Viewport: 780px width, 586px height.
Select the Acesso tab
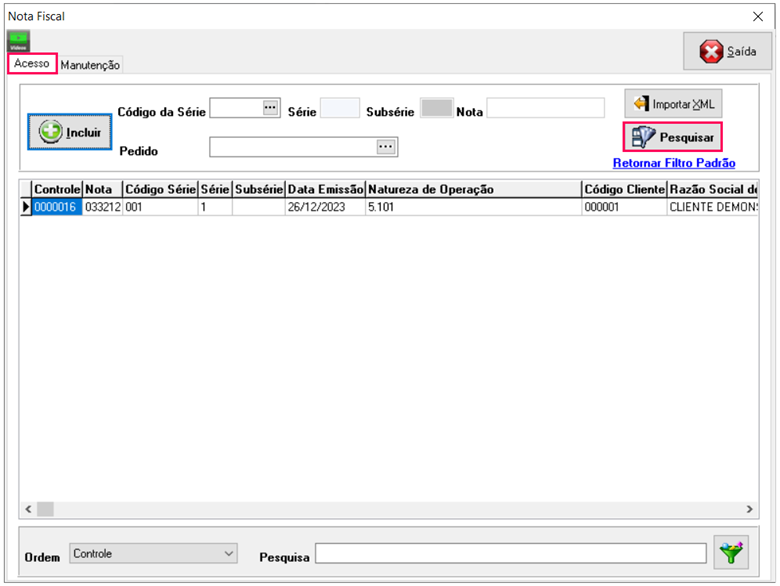pyautogui.click(x=32, y=64)
